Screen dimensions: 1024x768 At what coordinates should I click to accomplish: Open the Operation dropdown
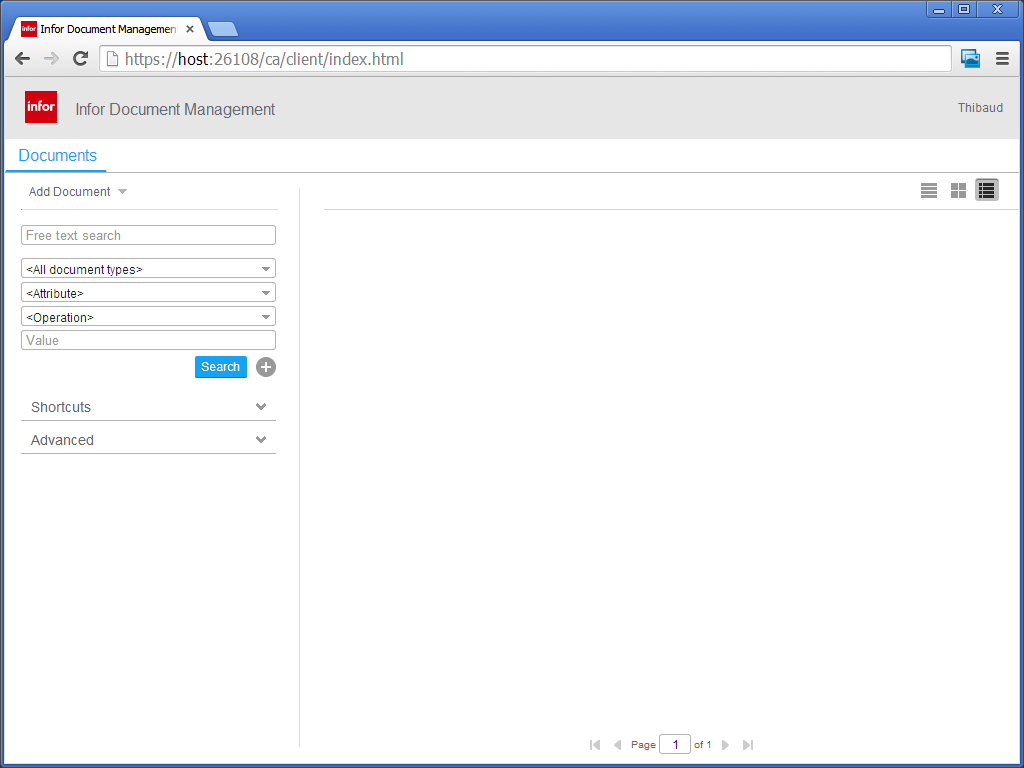(x=148, y=317)
